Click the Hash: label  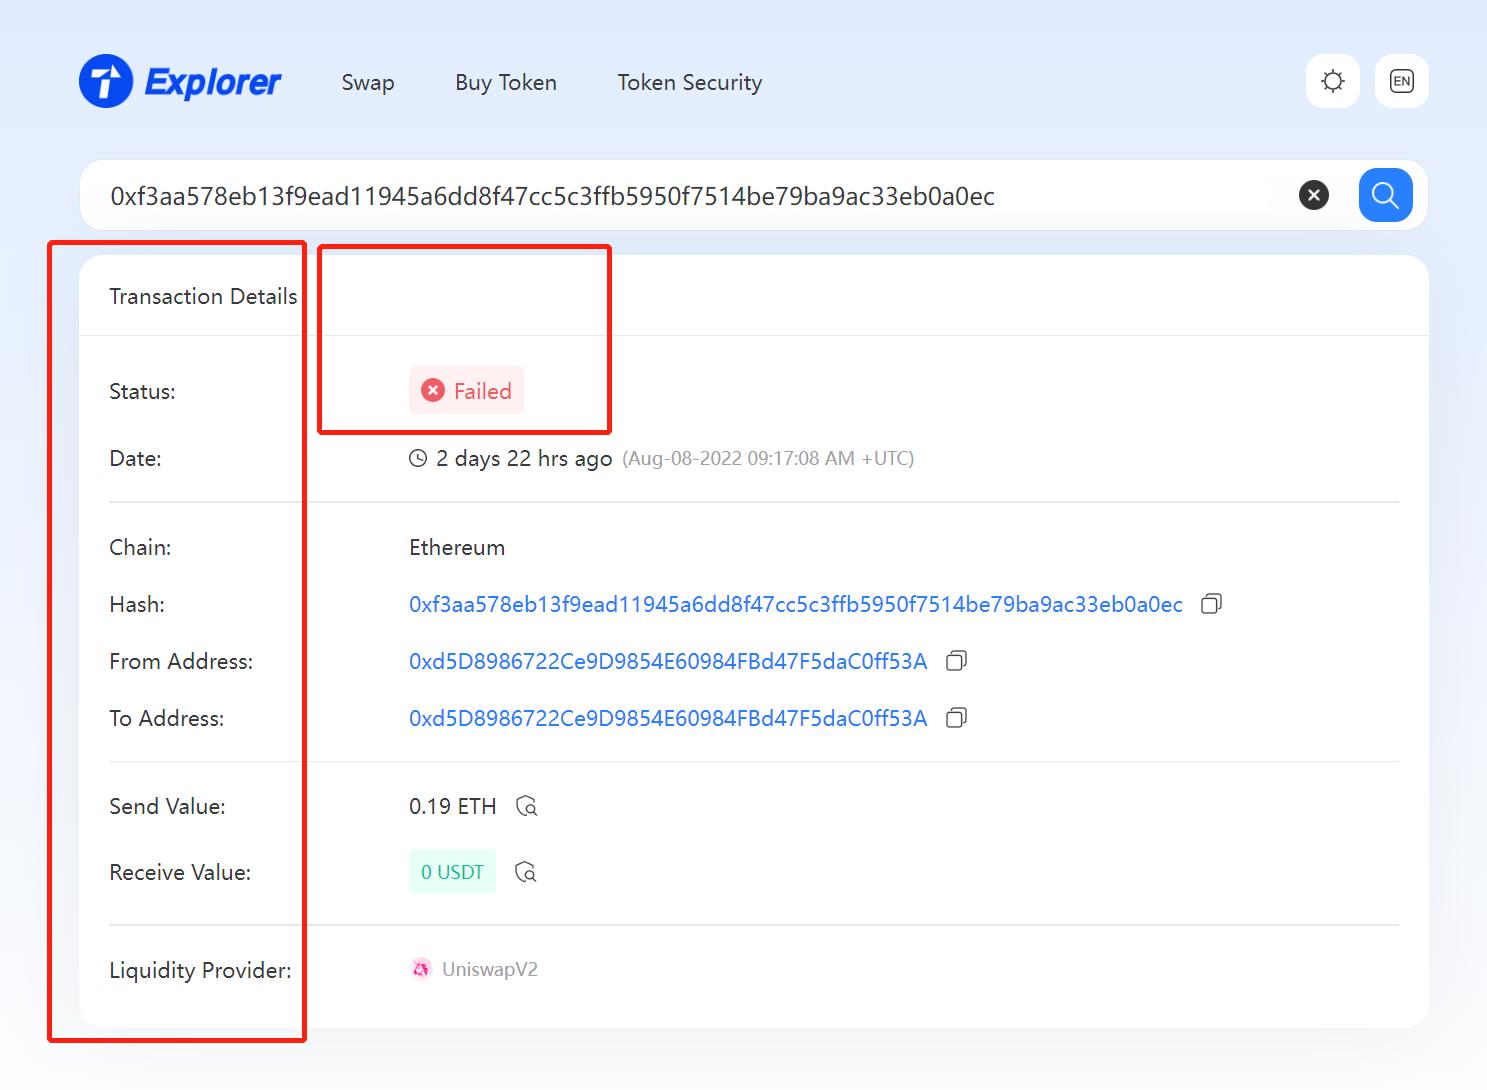click(137, 604)
